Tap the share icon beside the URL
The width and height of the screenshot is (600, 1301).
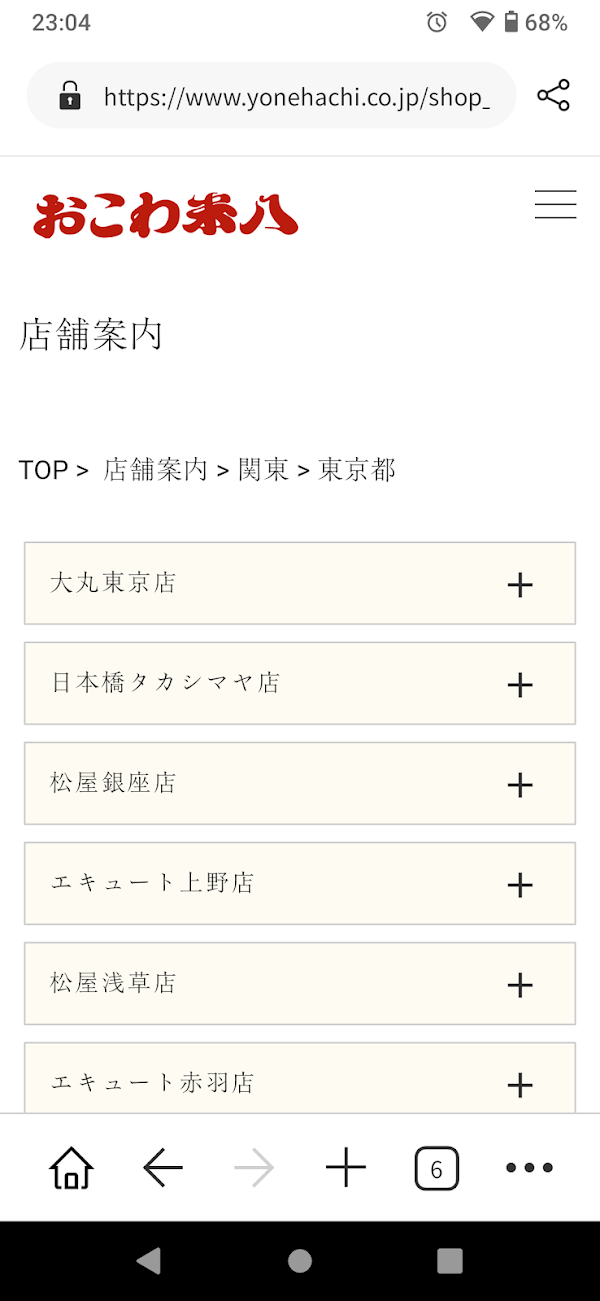553,96
